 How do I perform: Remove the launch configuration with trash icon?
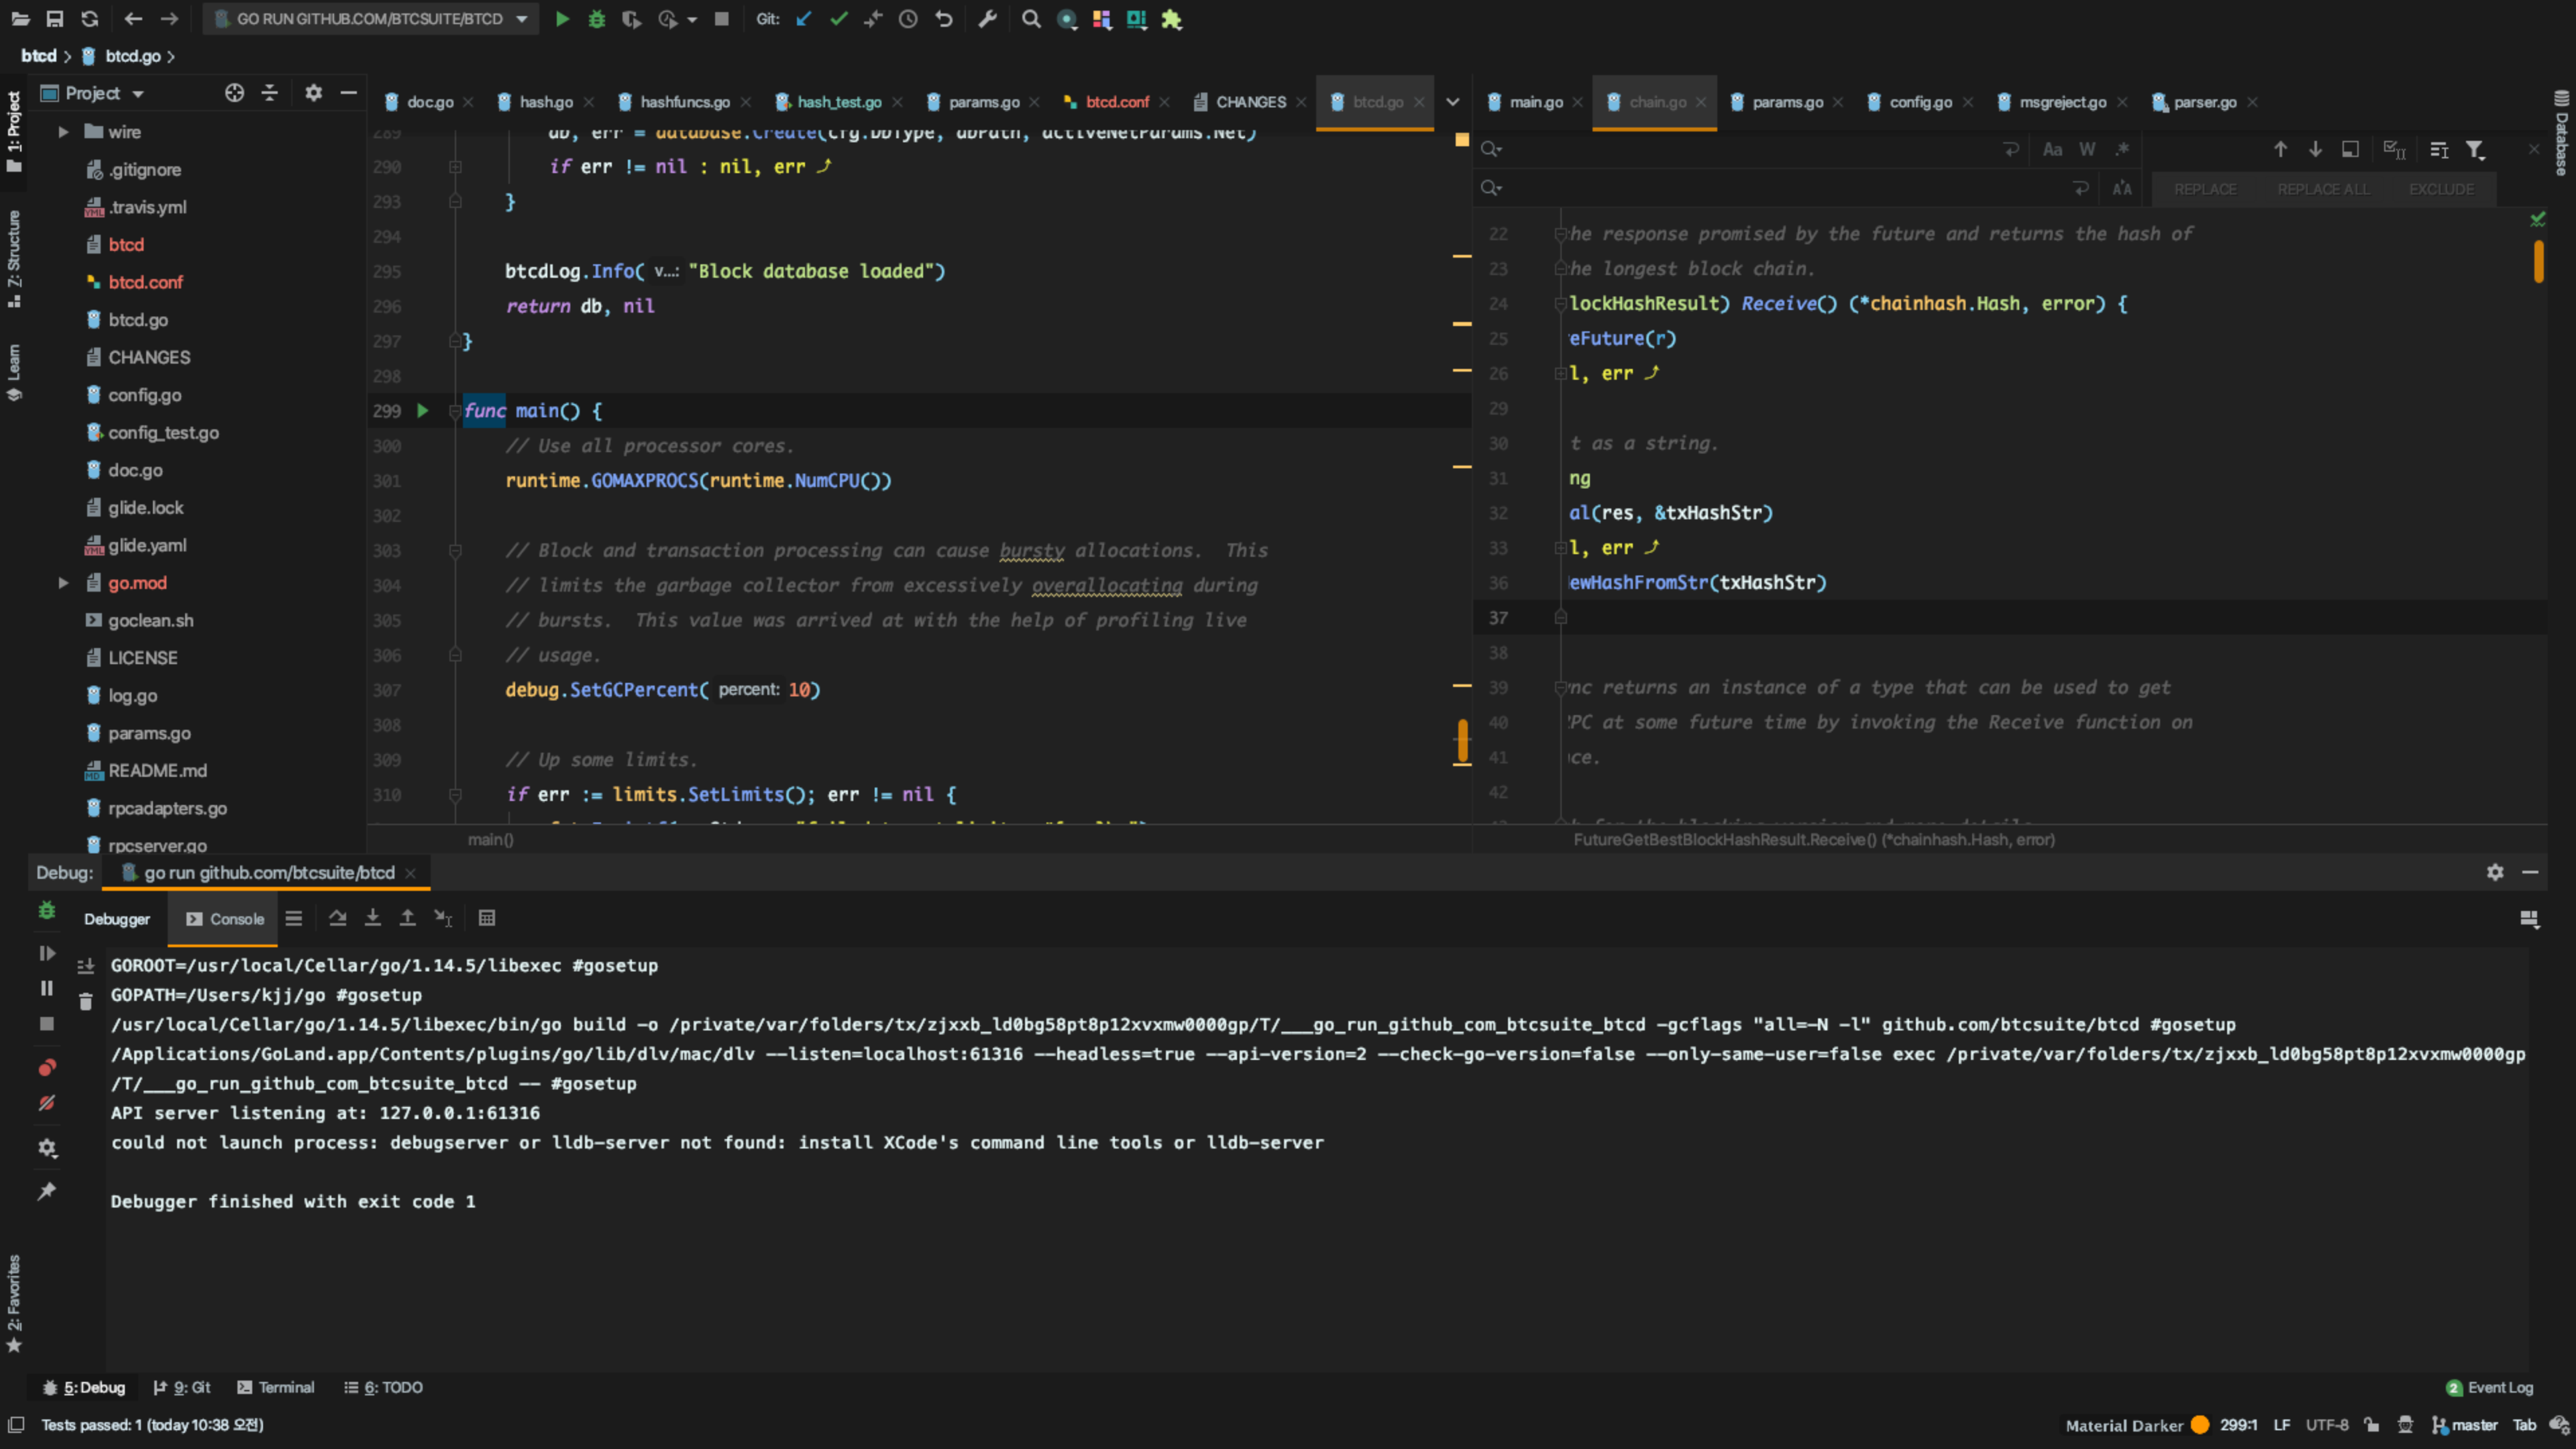click(x=85, y=1001)
